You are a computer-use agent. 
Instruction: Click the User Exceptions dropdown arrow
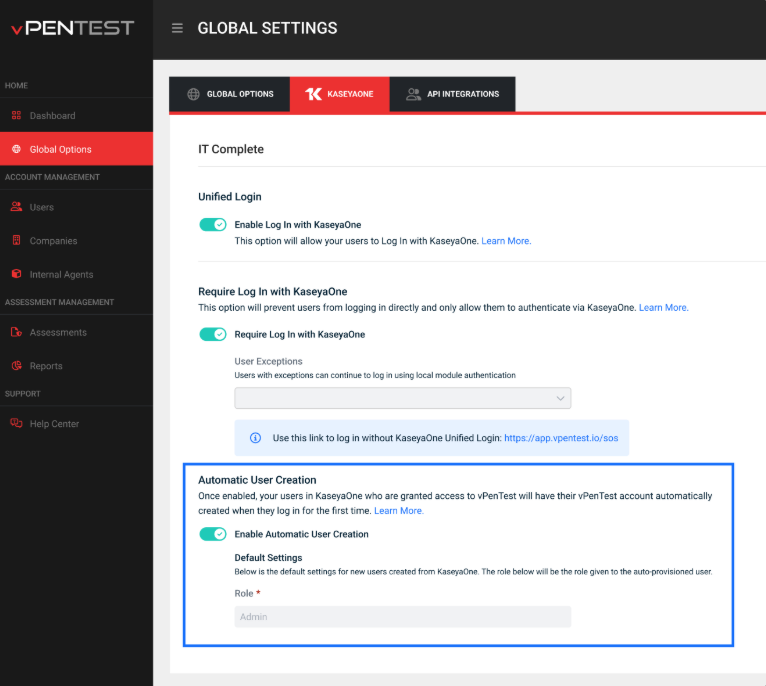(560, 398)
